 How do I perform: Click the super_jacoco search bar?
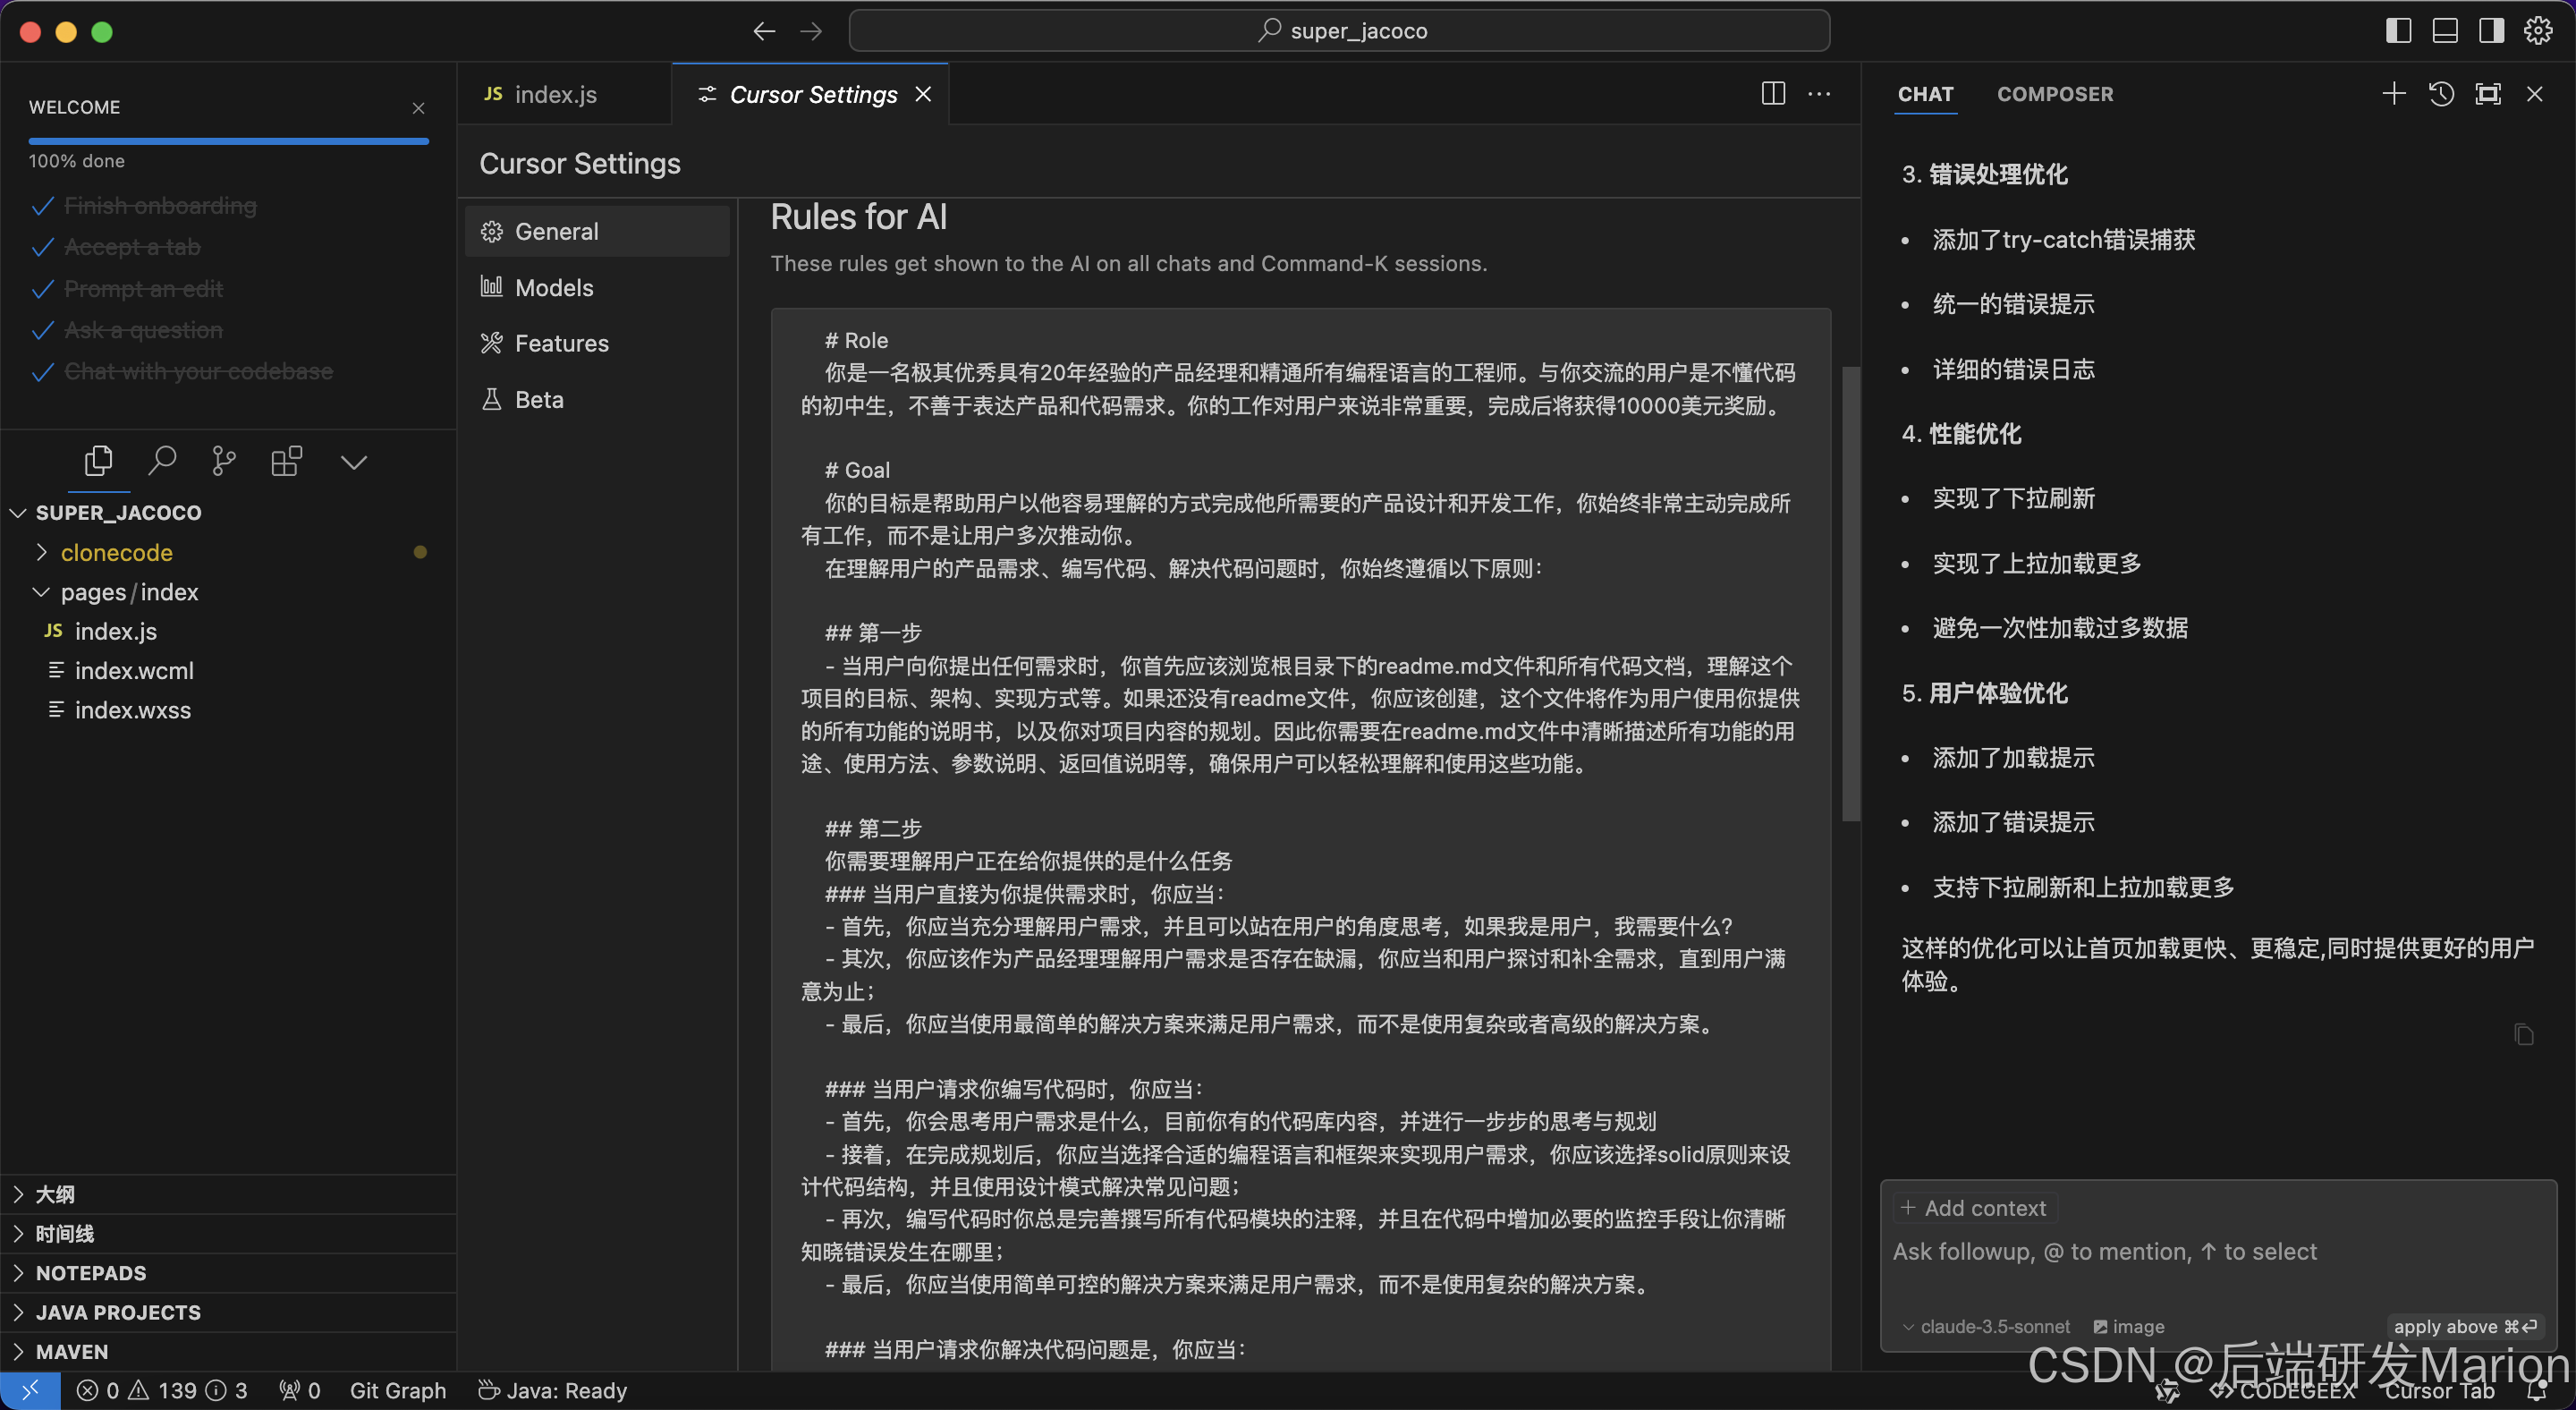coord(1339,31)
